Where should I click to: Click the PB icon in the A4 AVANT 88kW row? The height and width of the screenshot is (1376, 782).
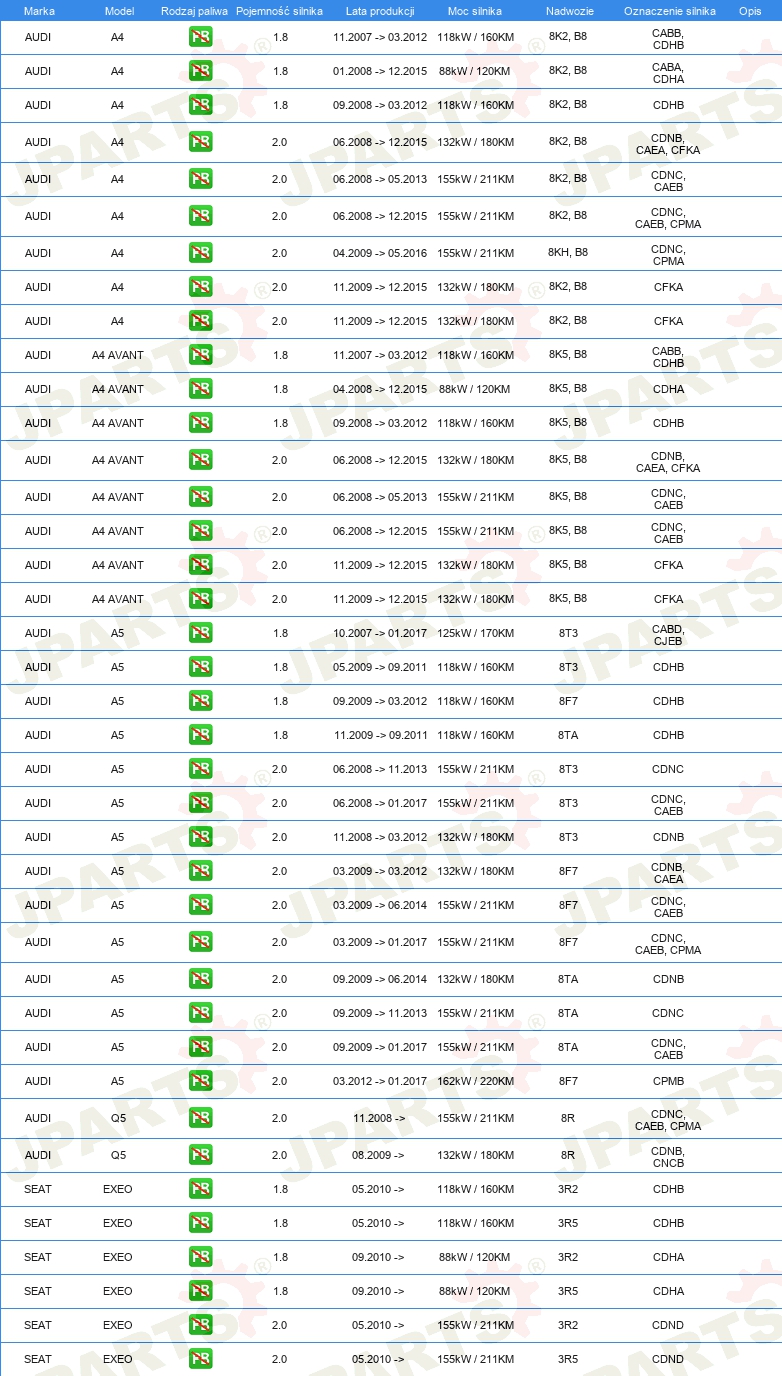pyautogui.click(x=201, y=389)
